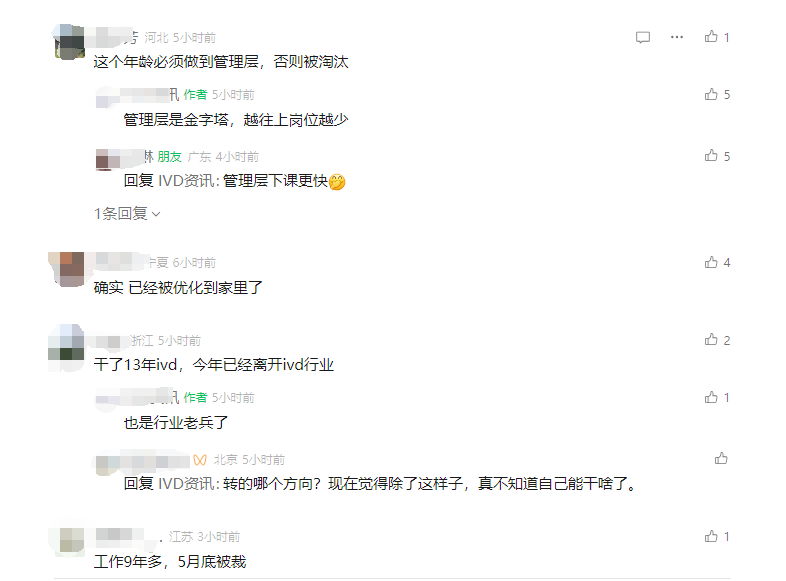Like the Beijing reply asking 转的哪个方向
The image size is (786, 581).
click(x=721, y=458)
